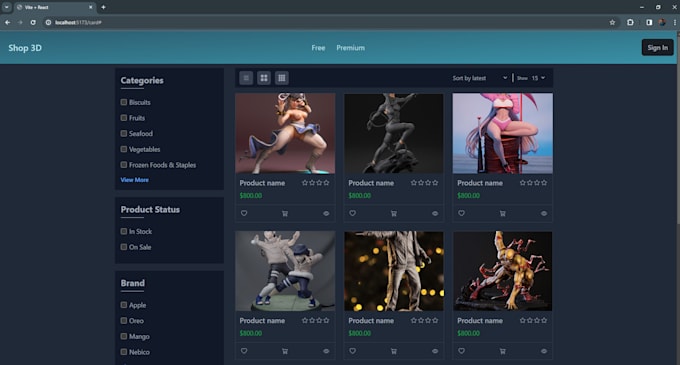Add the two fighting ninja figures to cart
The width and height of the screenshot is (680, 365).
pos(285,351)
